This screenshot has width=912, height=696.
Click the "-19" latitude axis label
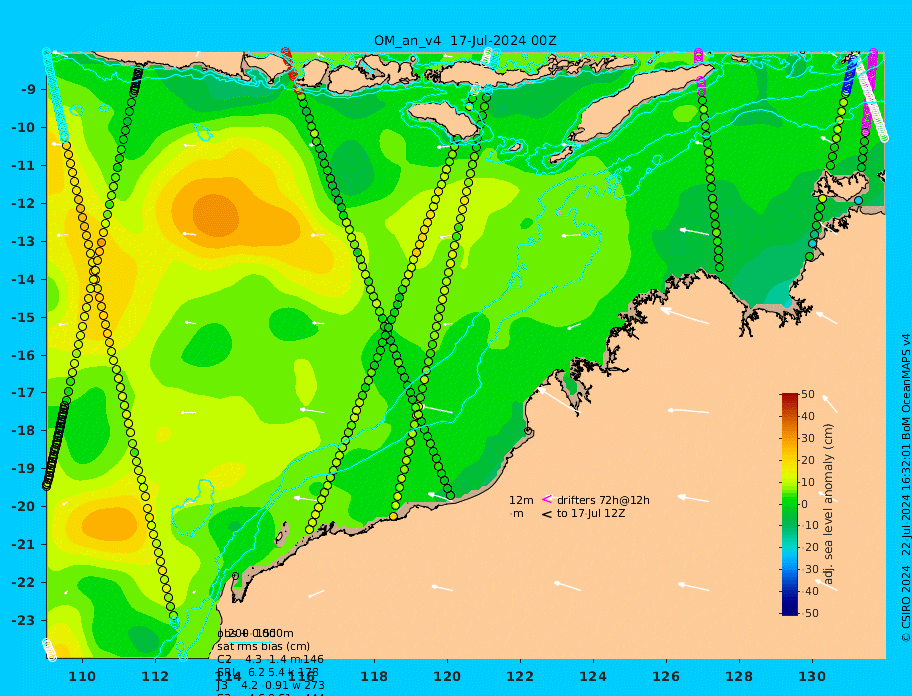[24, 468]
